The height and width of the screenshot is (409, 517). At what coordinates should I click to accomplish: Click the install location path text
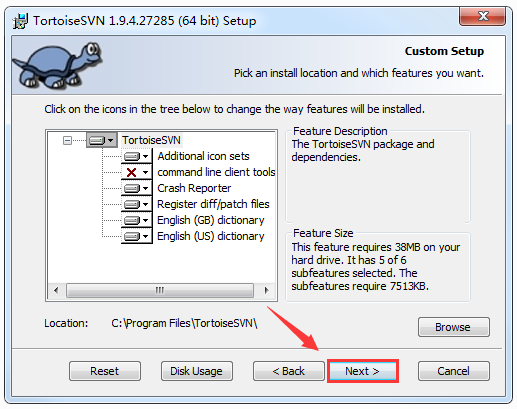[184, 323]
